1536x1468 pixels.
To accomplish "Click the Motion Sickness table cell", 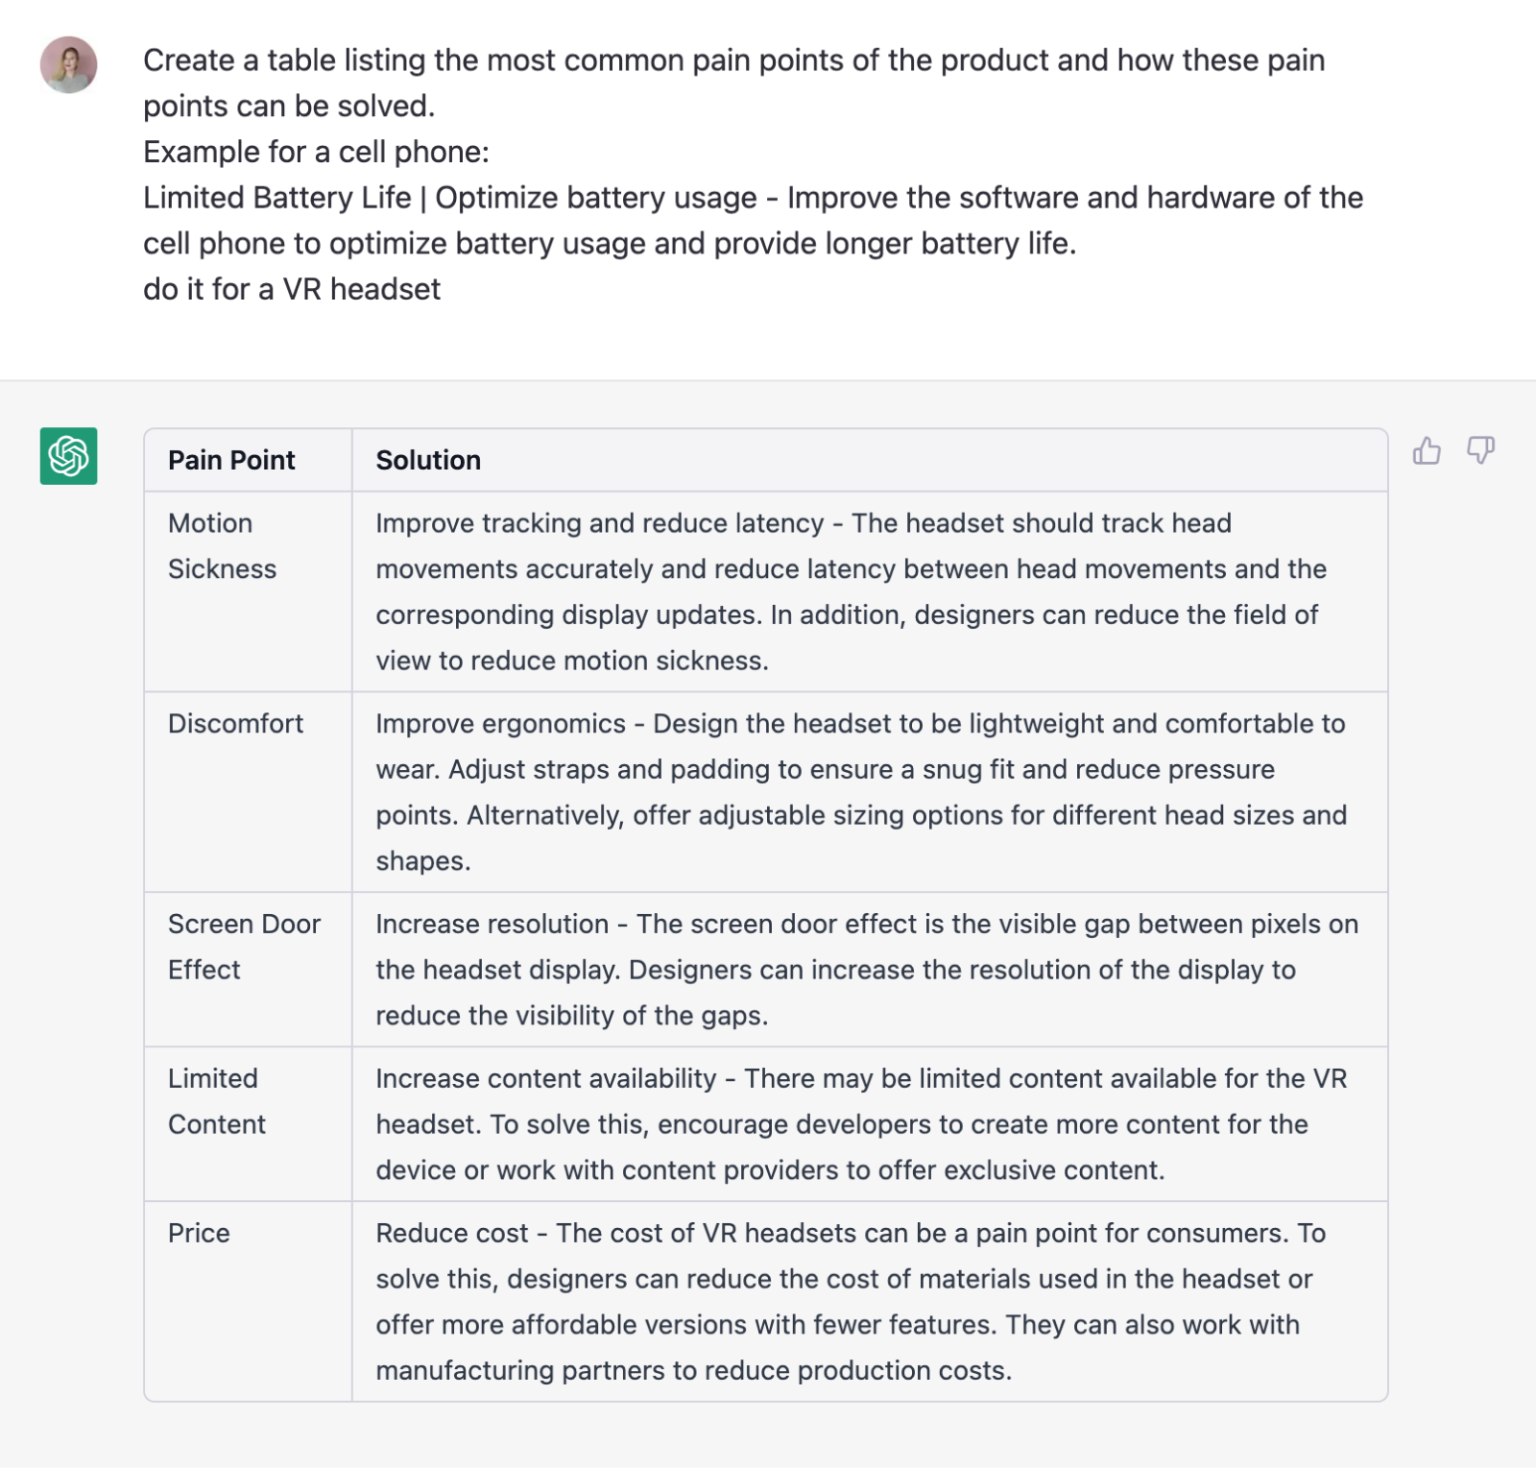I will point(222,545).
